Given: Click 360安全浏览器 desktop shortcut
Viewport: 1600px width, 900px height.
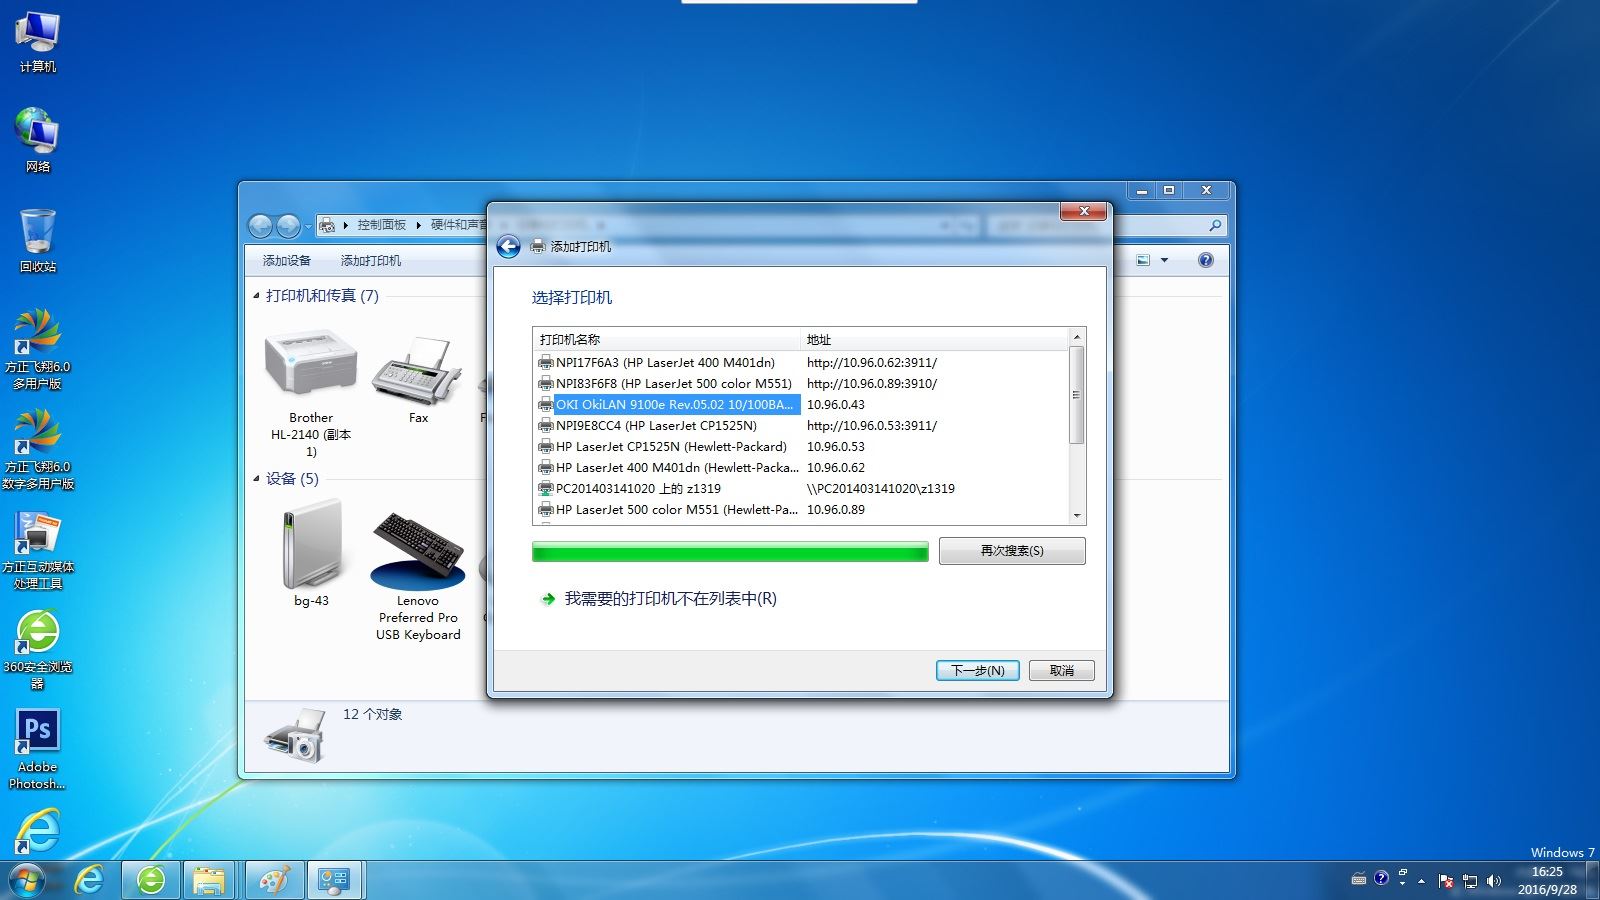Looking at the screenshot, I should pyautogui.click(x=37, y=649).
